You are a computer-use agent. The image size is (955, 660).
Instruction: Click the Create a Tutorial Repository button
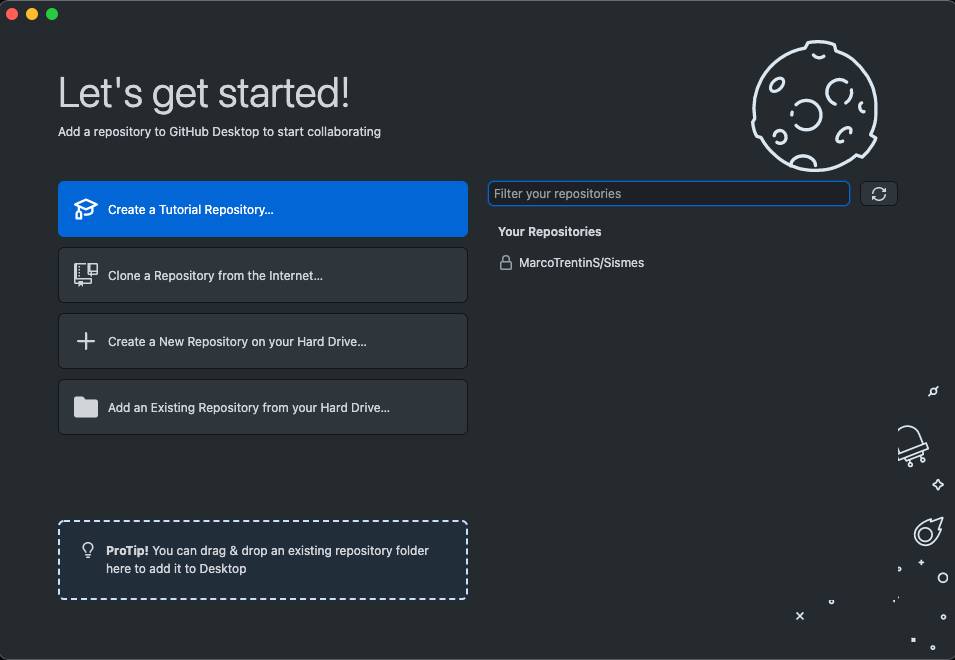[x=263, y=209]
